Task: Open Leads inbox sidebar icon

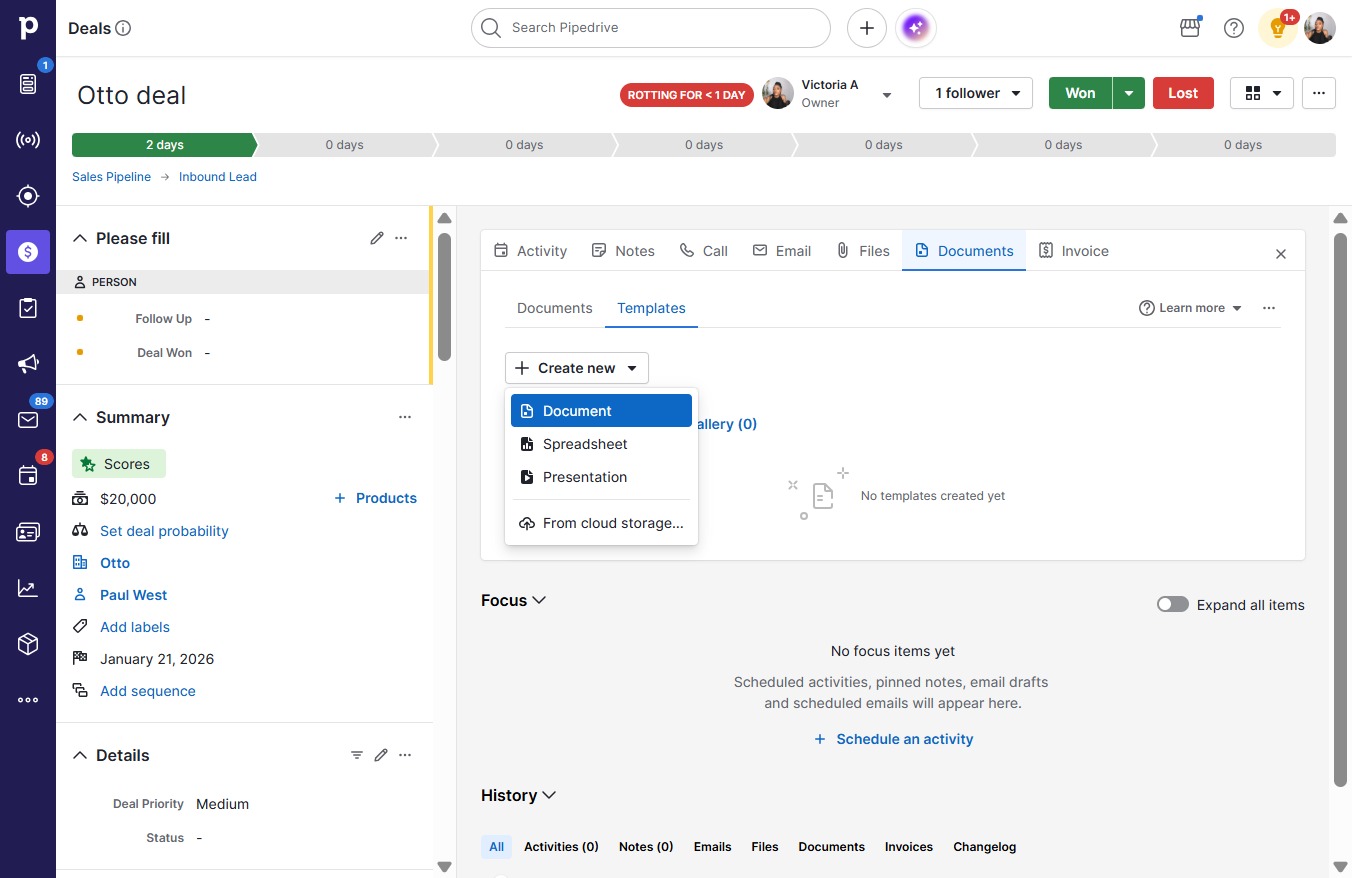Action: tap(28, 84)
